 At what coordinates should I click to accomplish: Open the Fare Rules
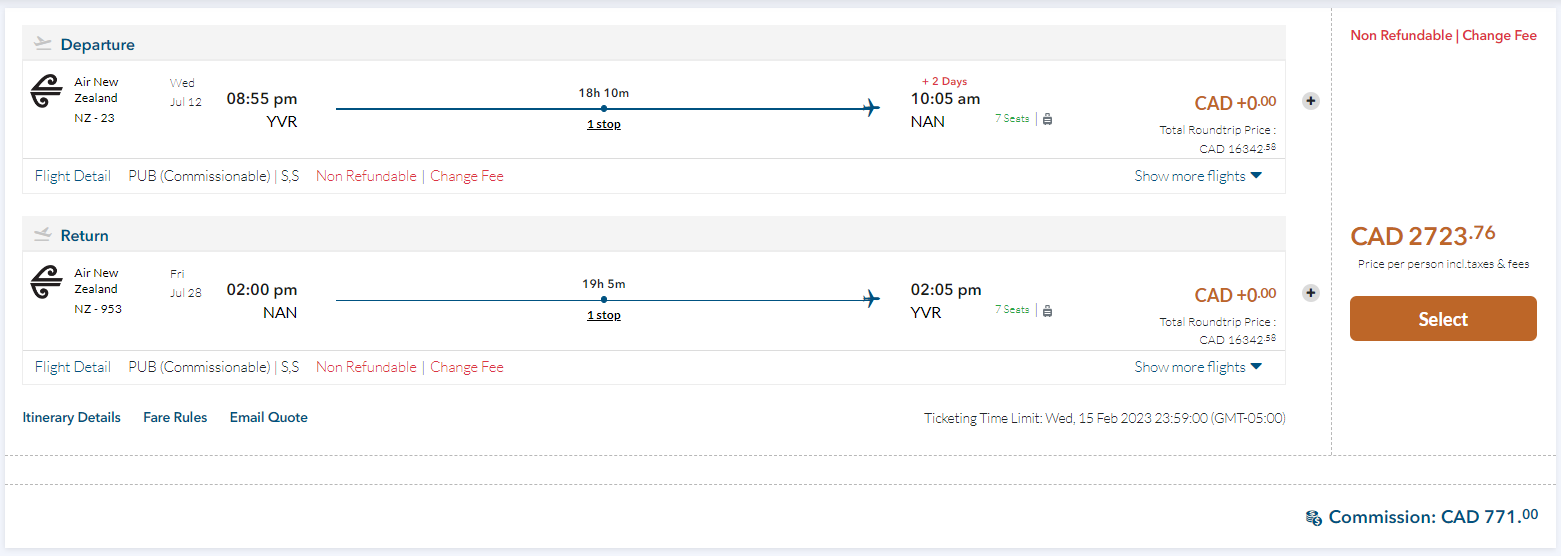pos(175,417)
